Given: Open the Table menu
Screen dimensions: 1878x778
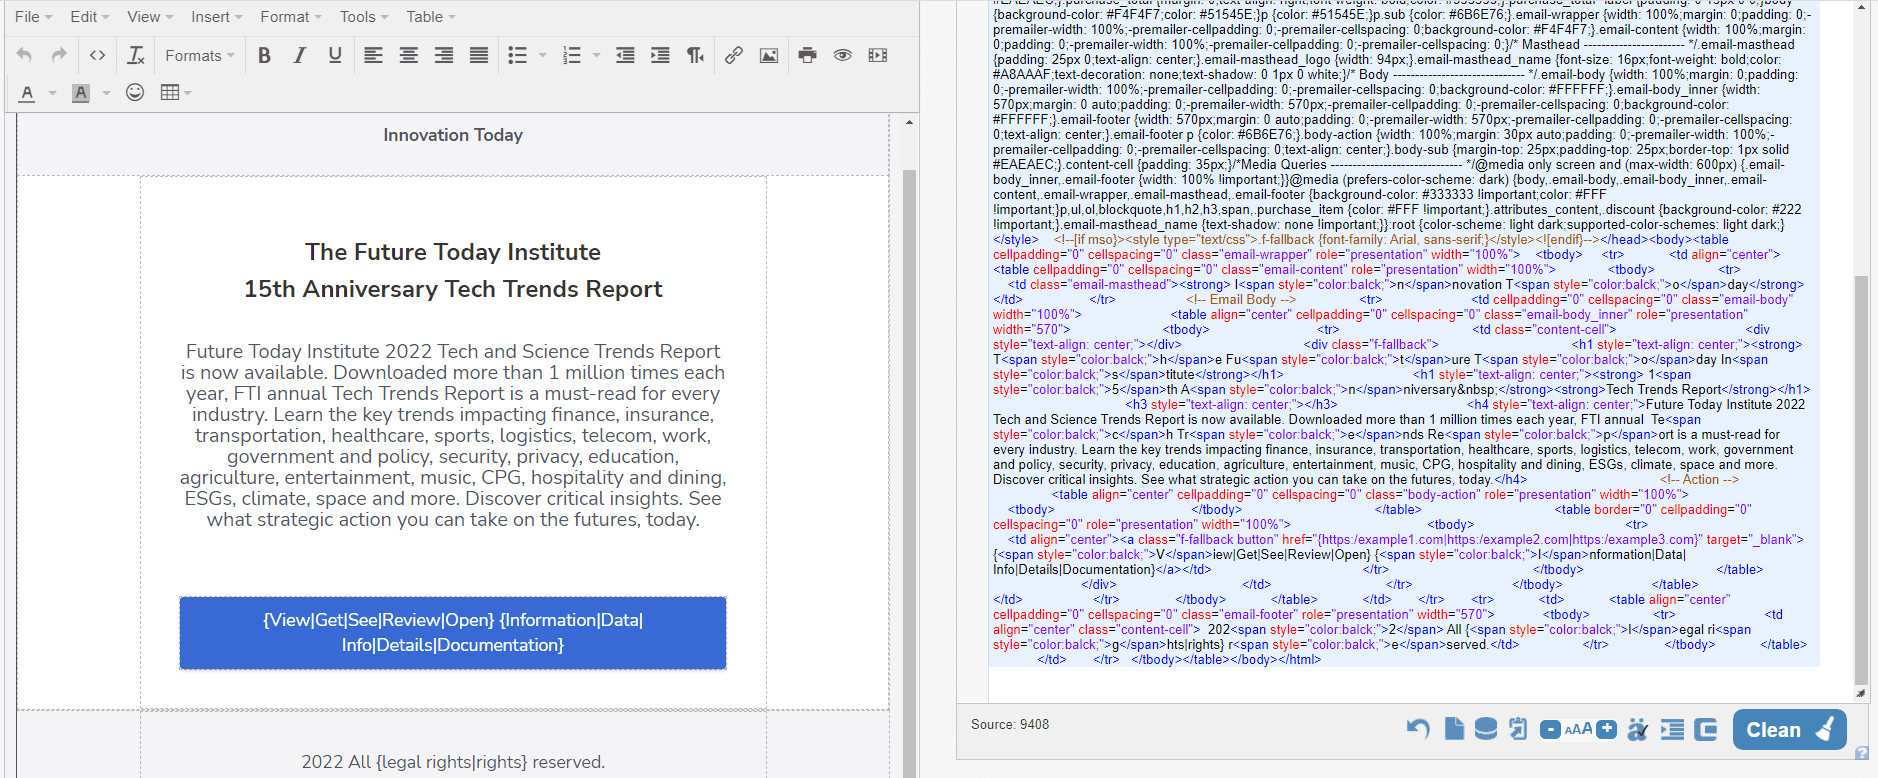Looking at the screenshot, I should pyautogui.click(x=431, y=16).
